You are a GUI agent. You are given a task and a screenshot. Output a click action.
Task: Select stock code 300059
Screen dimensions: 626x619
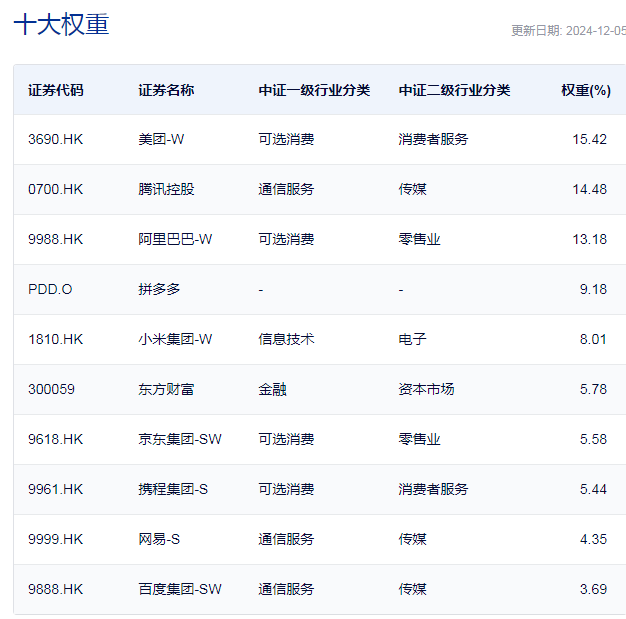coord(51,389)
